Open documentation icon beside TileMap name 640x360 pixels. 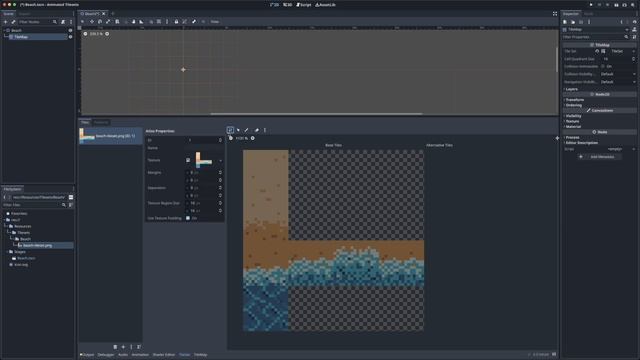click(634, 29)
